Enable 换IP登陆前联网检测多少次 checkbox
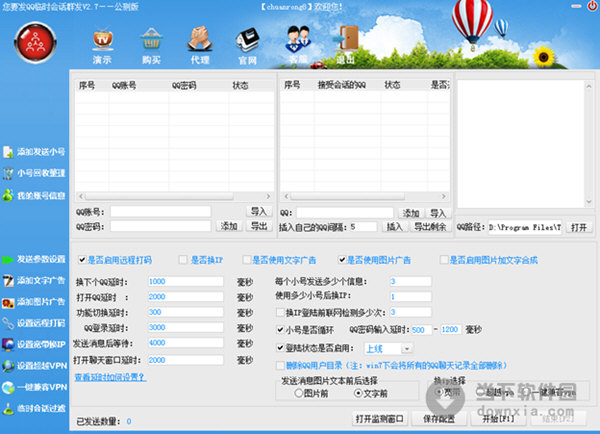The width and height of the screenshot is (600, 434). pos(280,312)
